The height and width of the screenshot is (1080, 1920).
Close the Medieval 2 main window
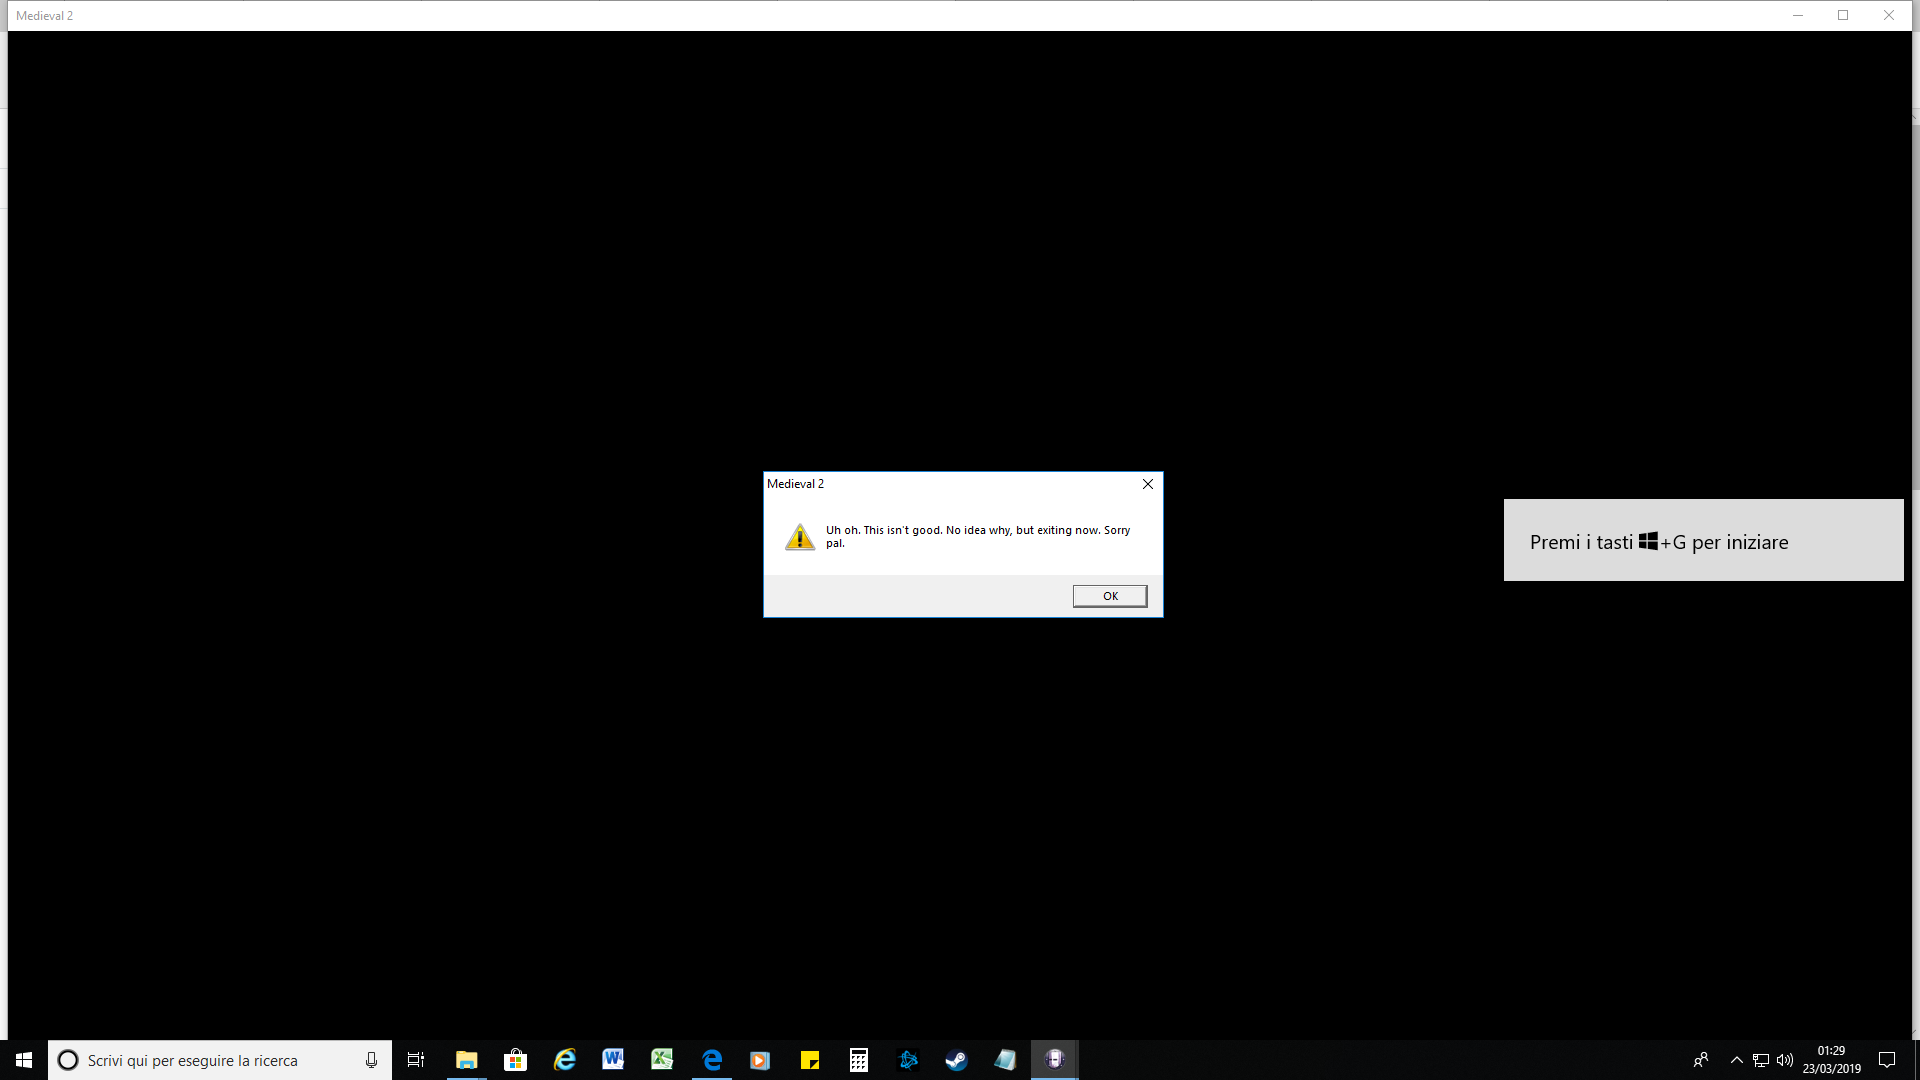tap(1889, 15)
